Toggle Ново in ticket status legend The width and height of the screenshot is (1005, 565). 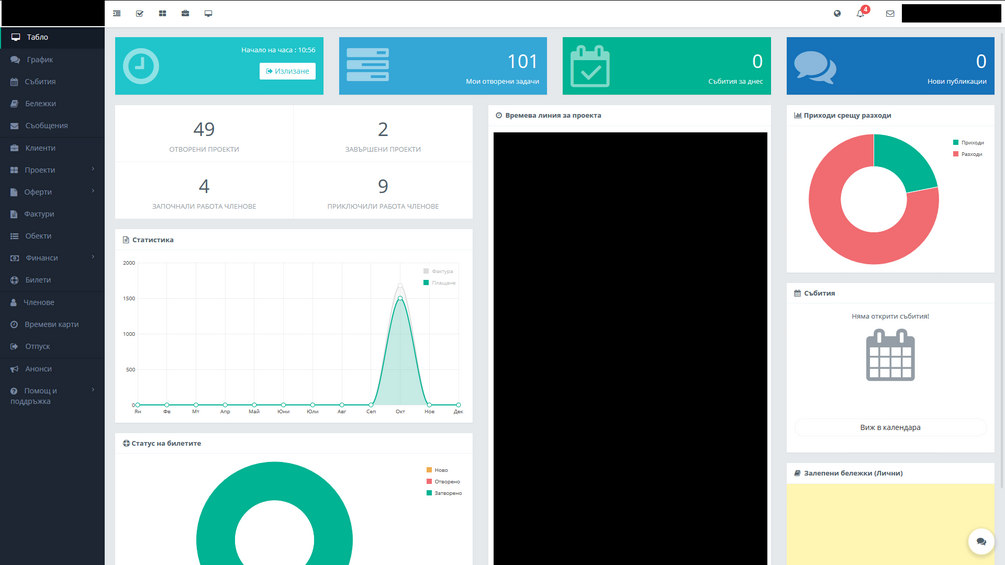click(x=437, y=470)
